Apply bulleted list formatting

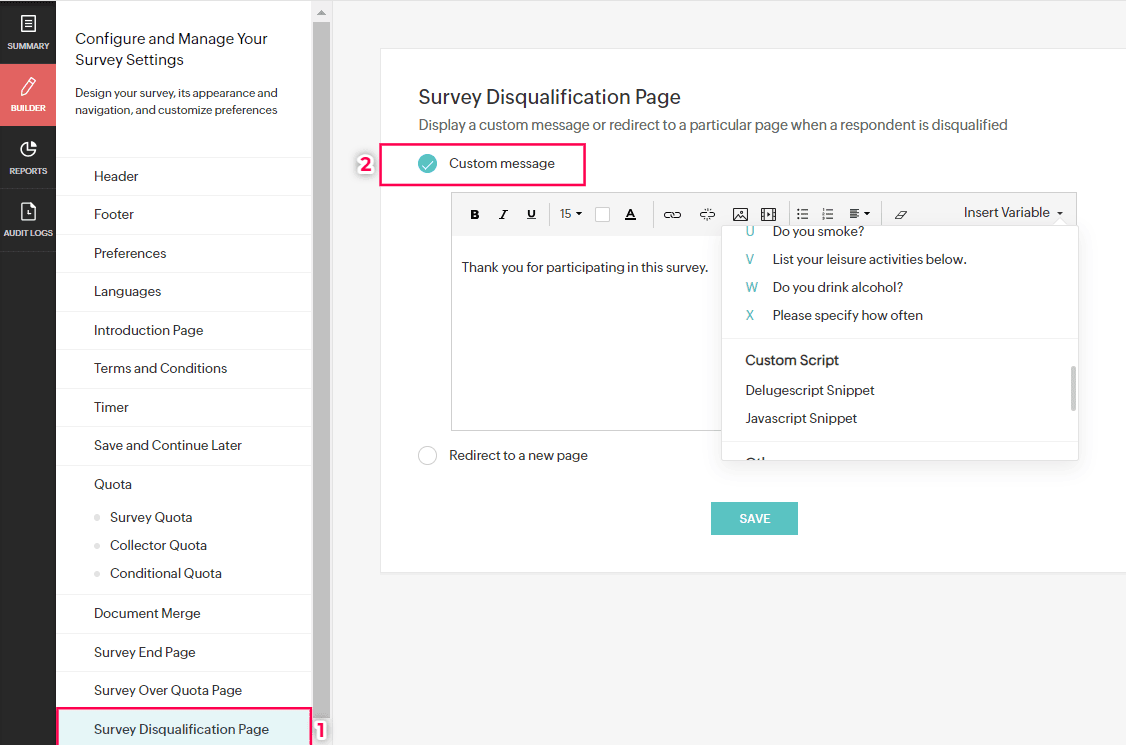click(x=803, y=214)
